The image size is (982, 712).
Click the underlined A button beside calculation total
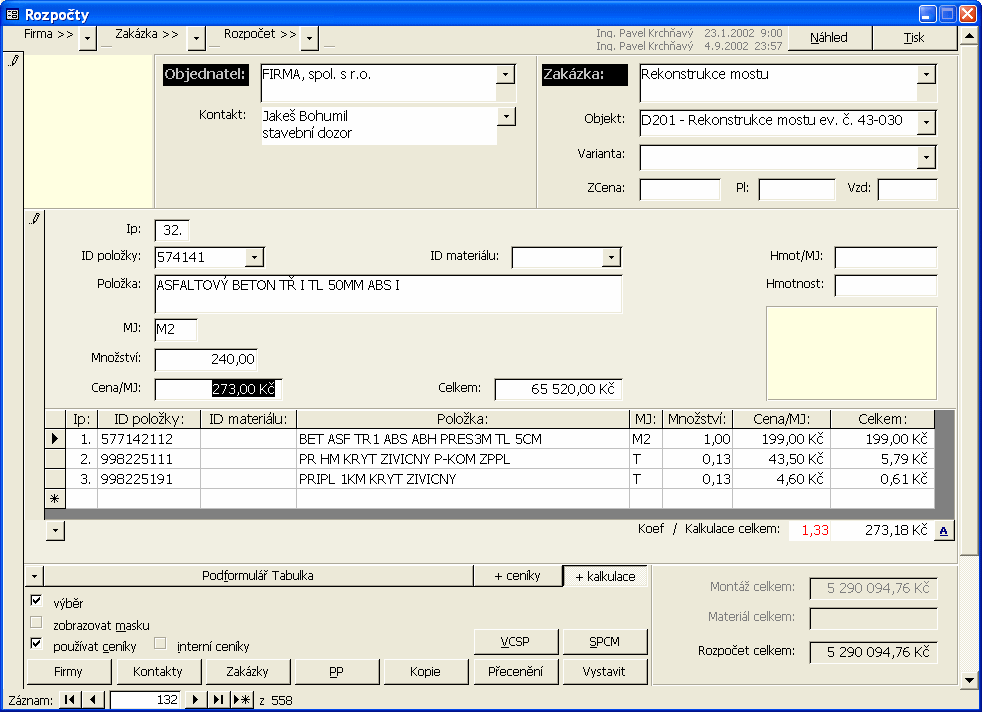coord(943,531)
